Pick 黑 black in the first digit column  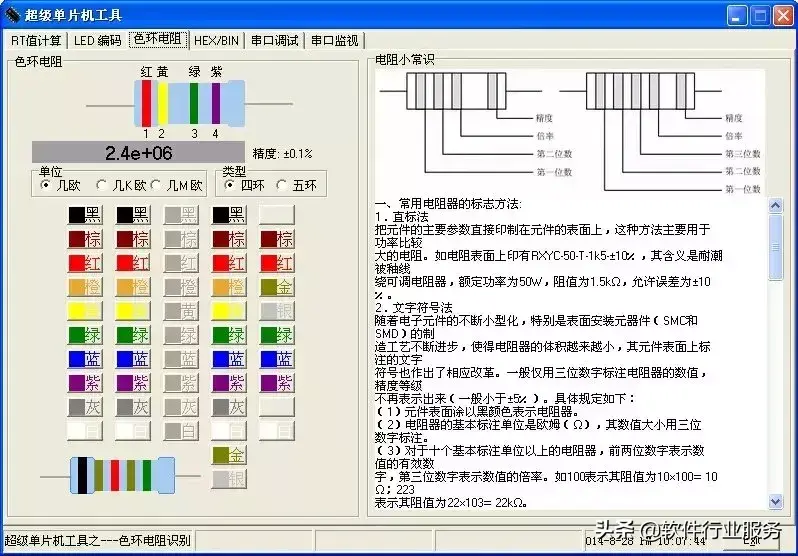click(85, 215)
